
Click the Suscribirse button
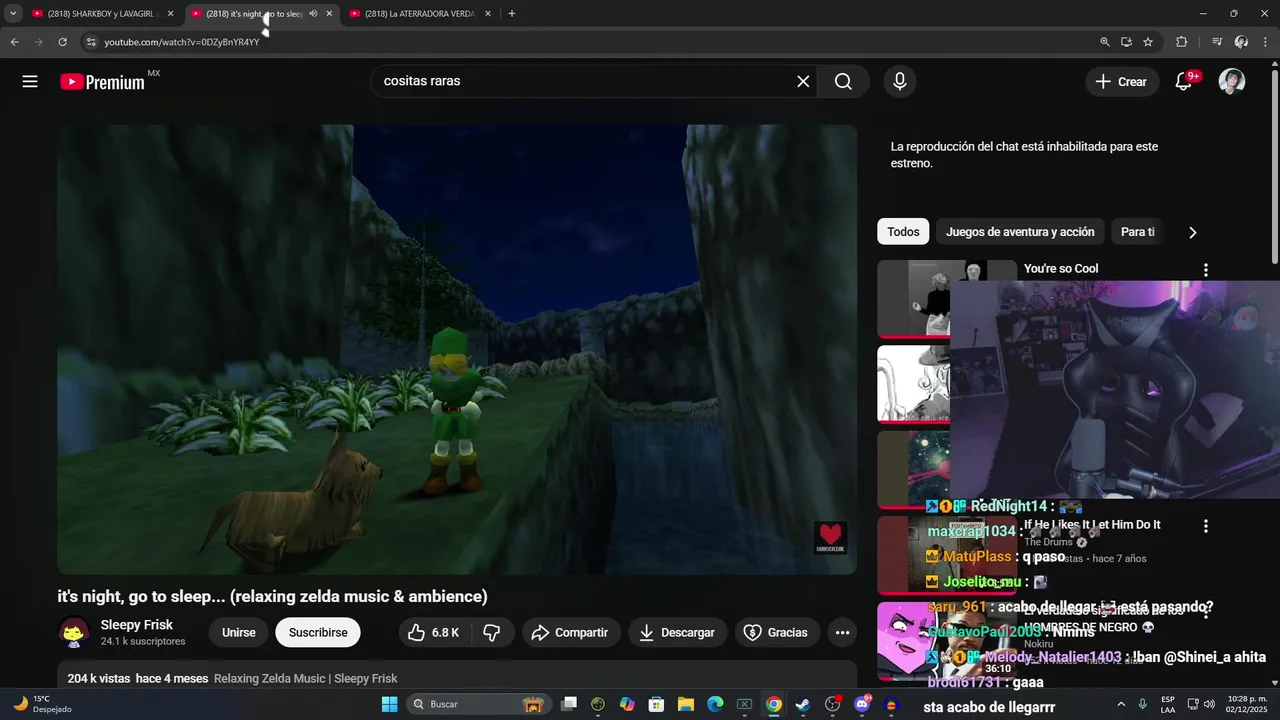pyautogui.click(x=318, y=632)
